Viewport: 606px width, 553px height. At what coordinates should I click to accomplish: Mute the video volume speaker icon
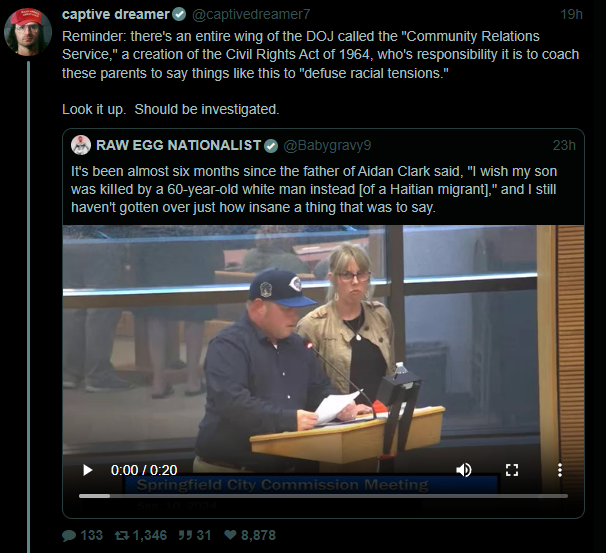point(464,470)
